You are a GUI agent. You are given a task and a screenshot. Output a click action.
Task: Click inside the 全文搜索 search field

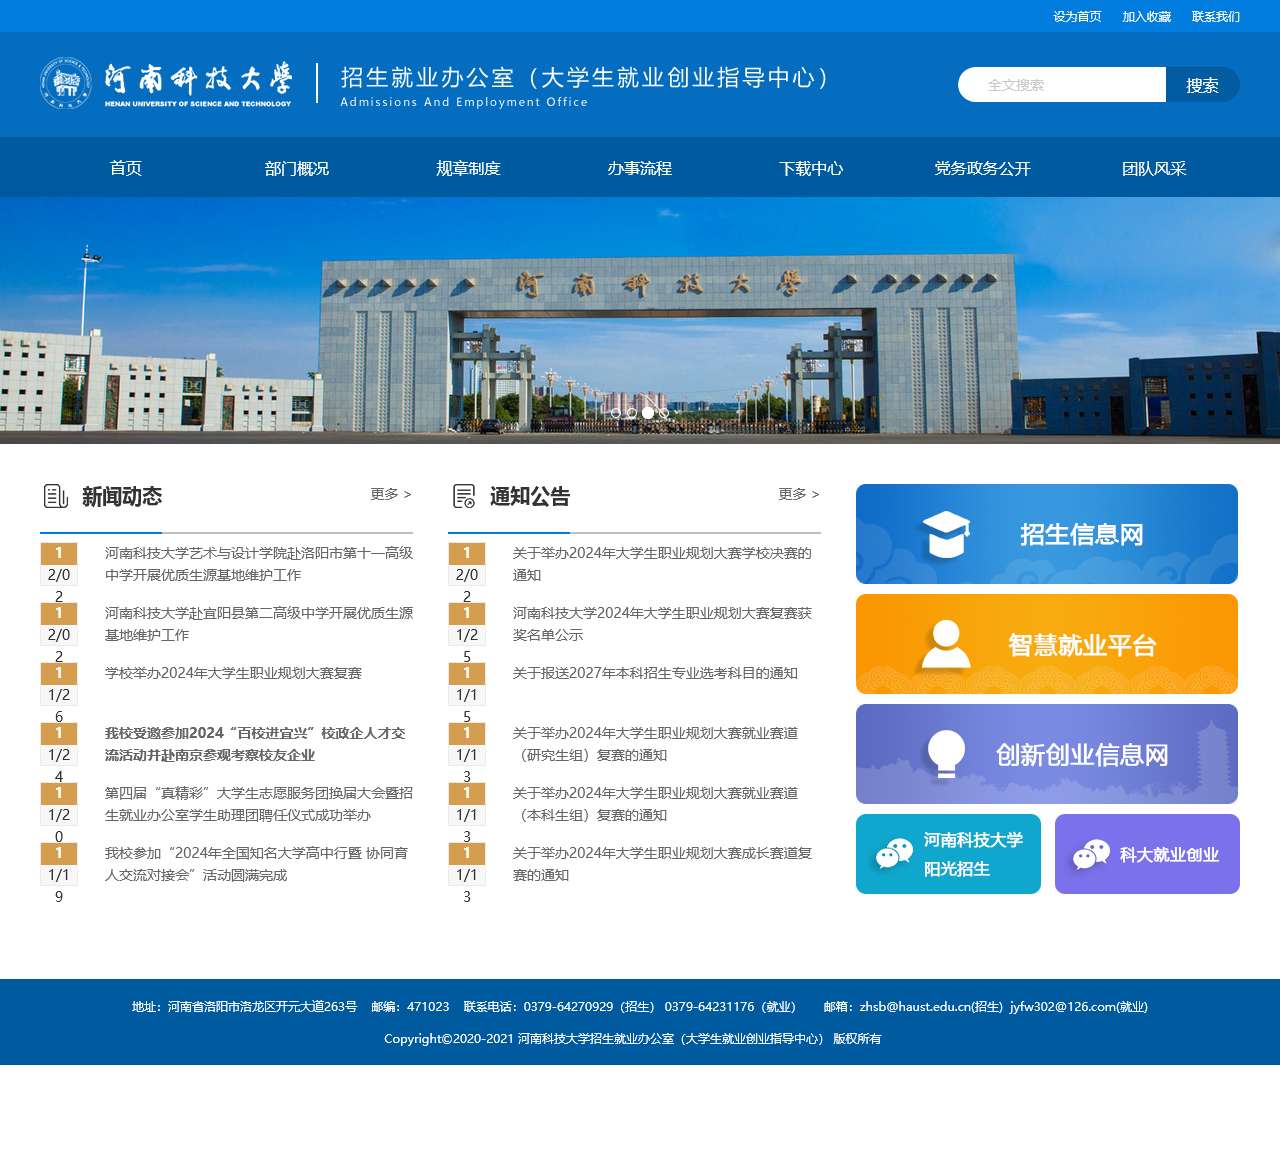(x=1060, y=84)
